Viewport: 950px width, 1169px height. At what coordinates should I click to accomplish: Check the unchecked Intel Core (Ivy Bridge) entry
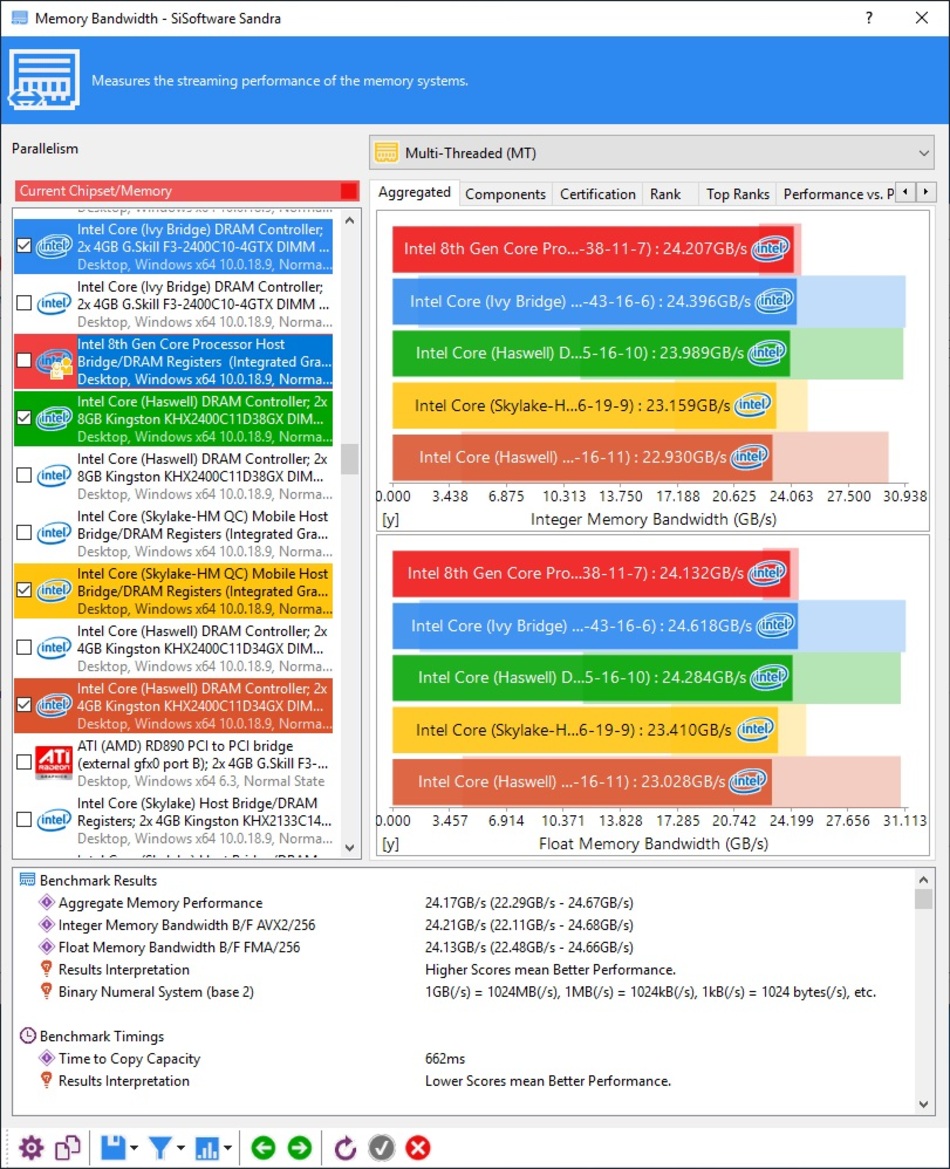(x=24, y=303)
